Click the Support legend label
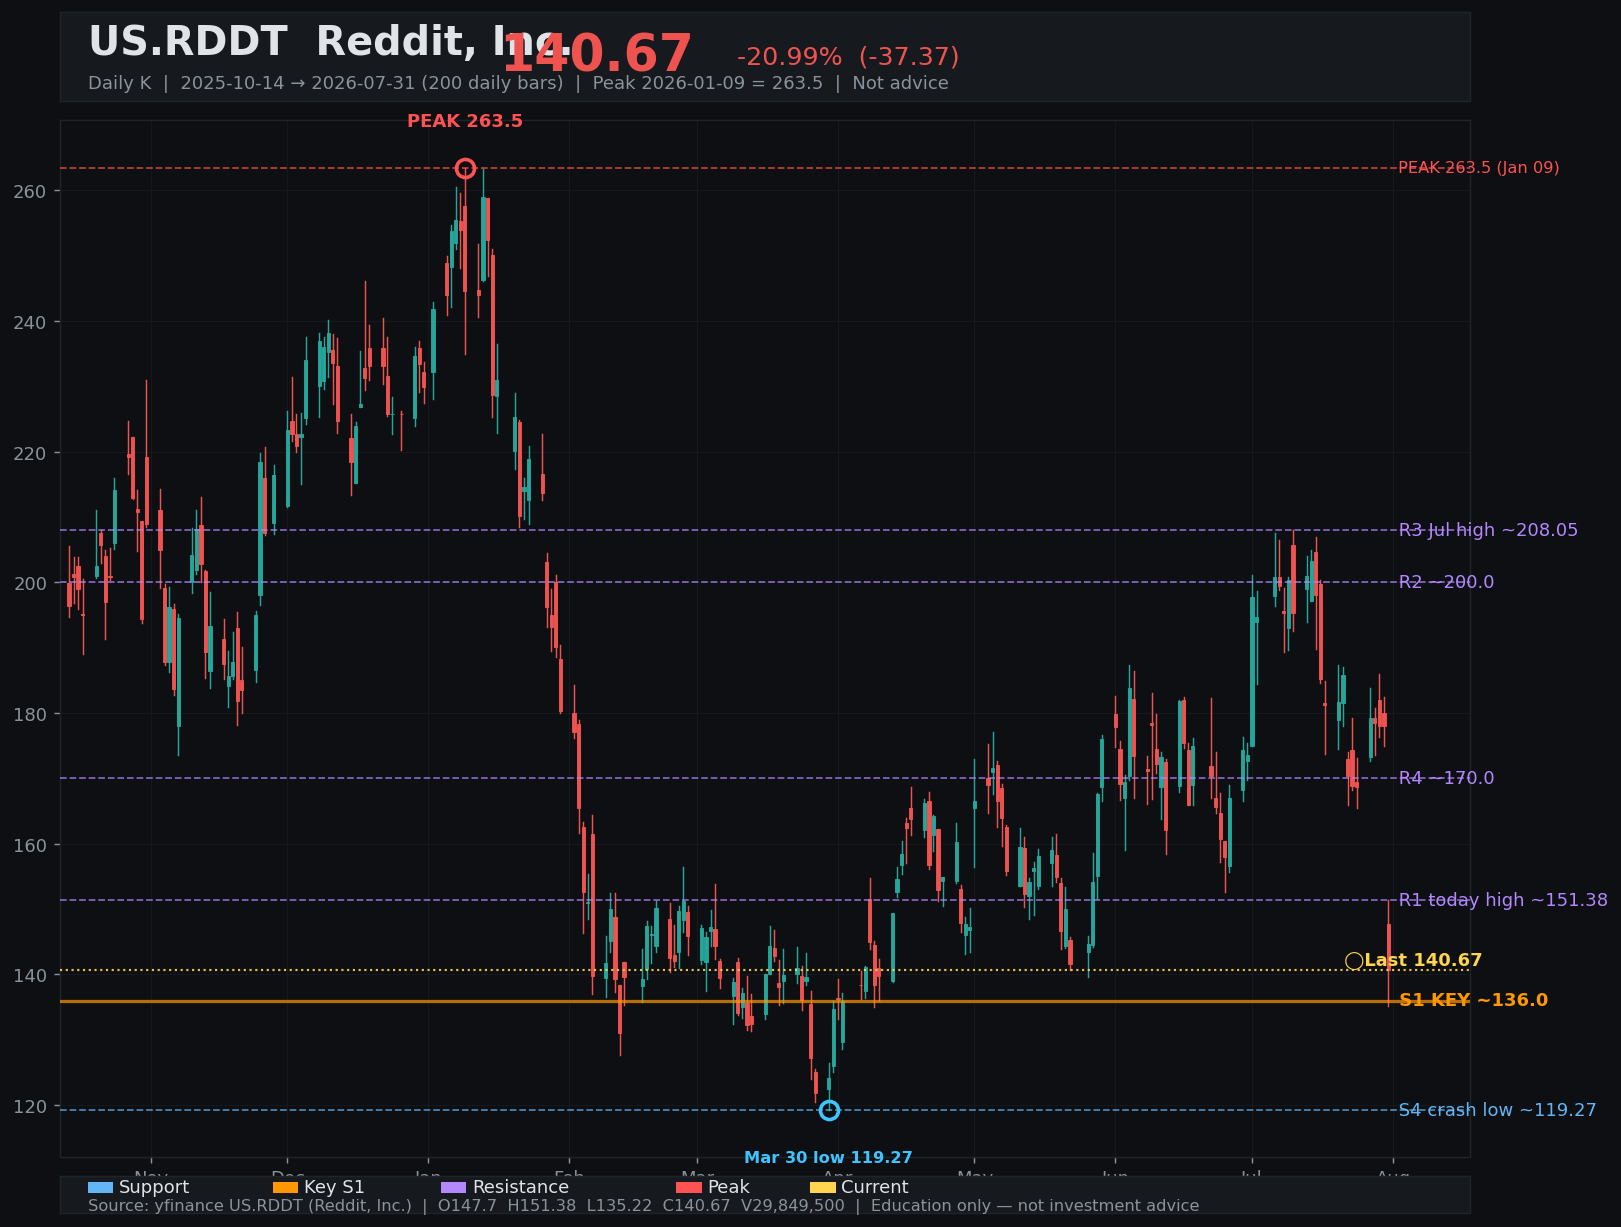 [154, 1187]
